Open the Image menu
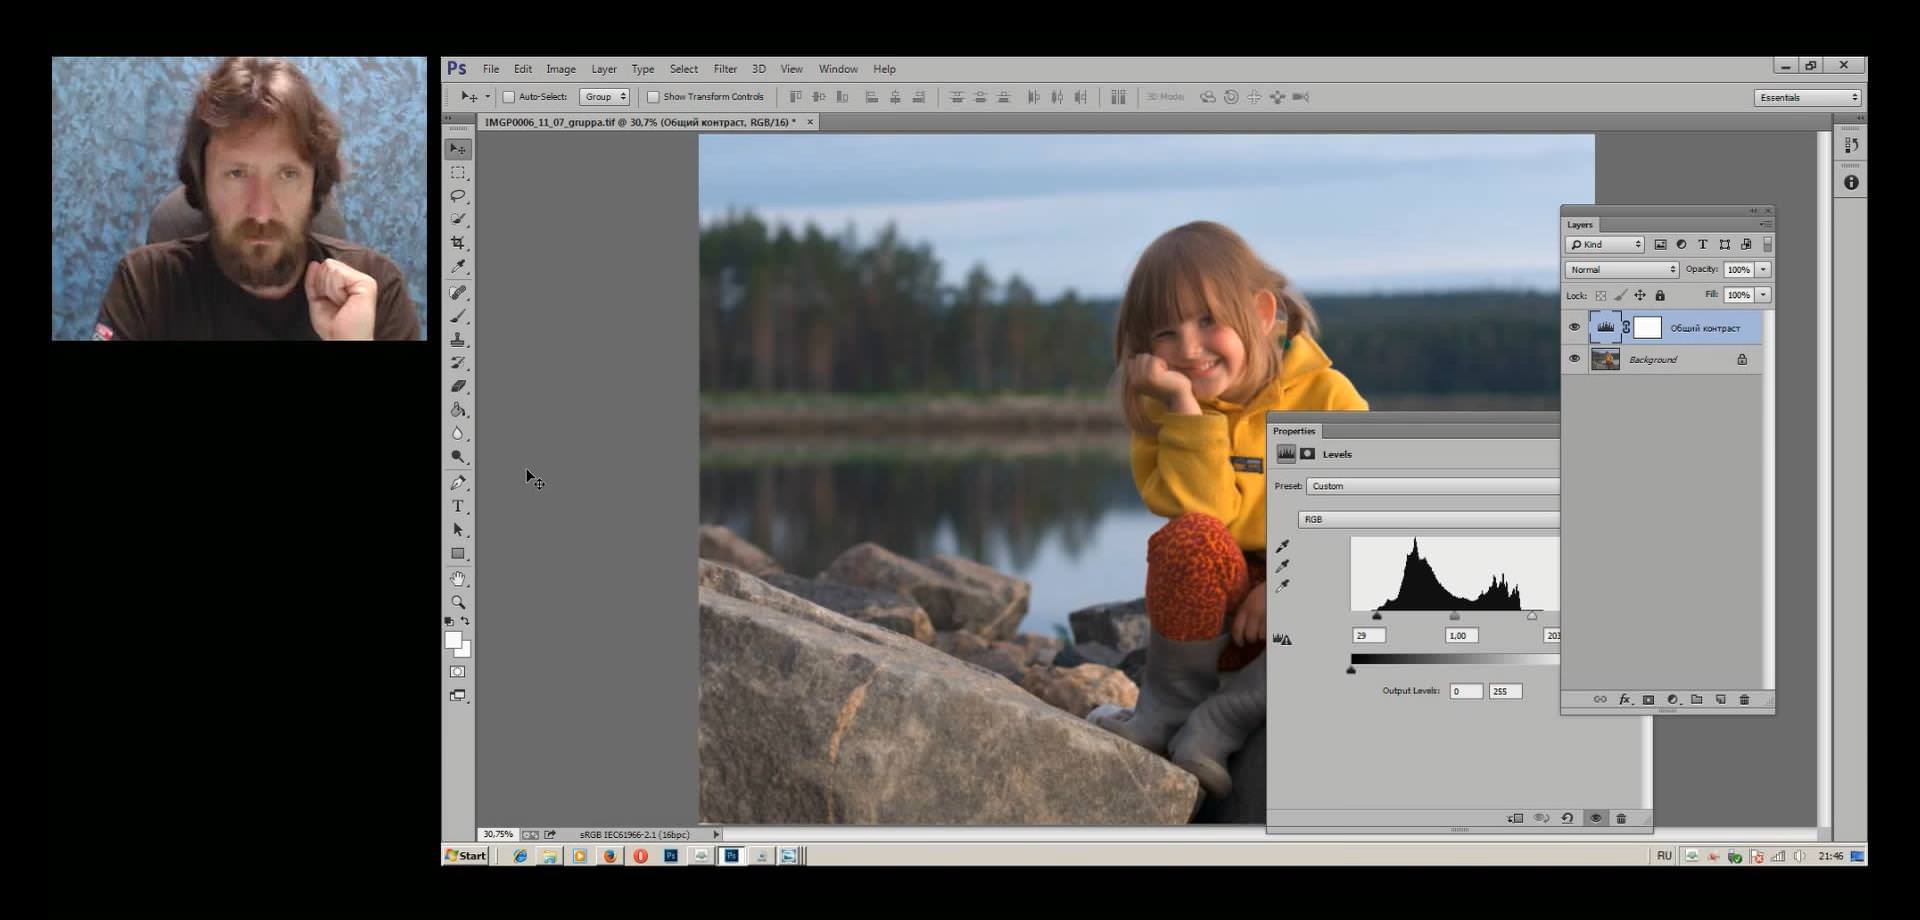The height and width of the screenshot is (920, 1920). click(x=561, y=69)
